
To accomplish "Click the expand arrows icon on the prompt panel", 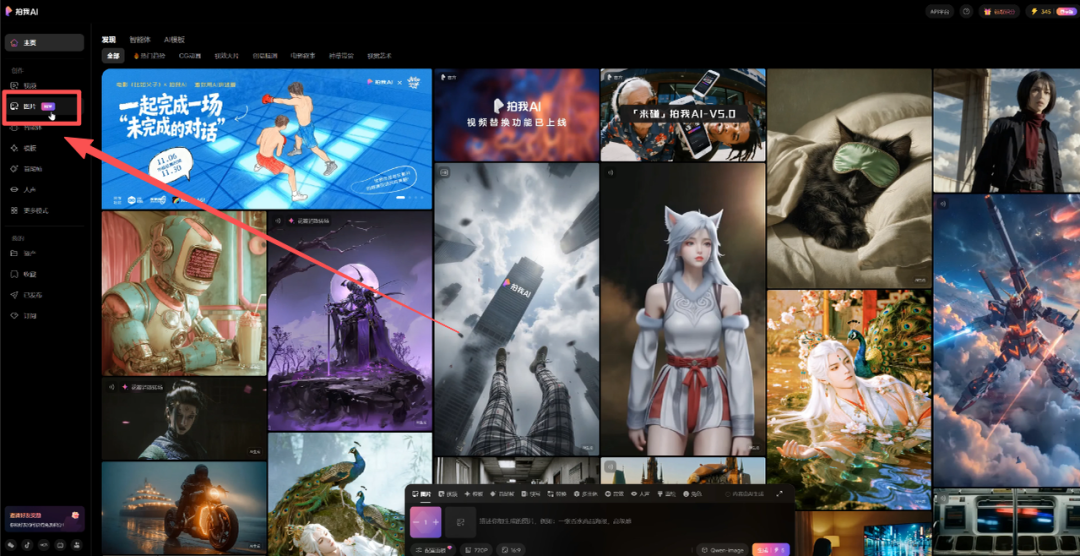I will tap(779, 495).
